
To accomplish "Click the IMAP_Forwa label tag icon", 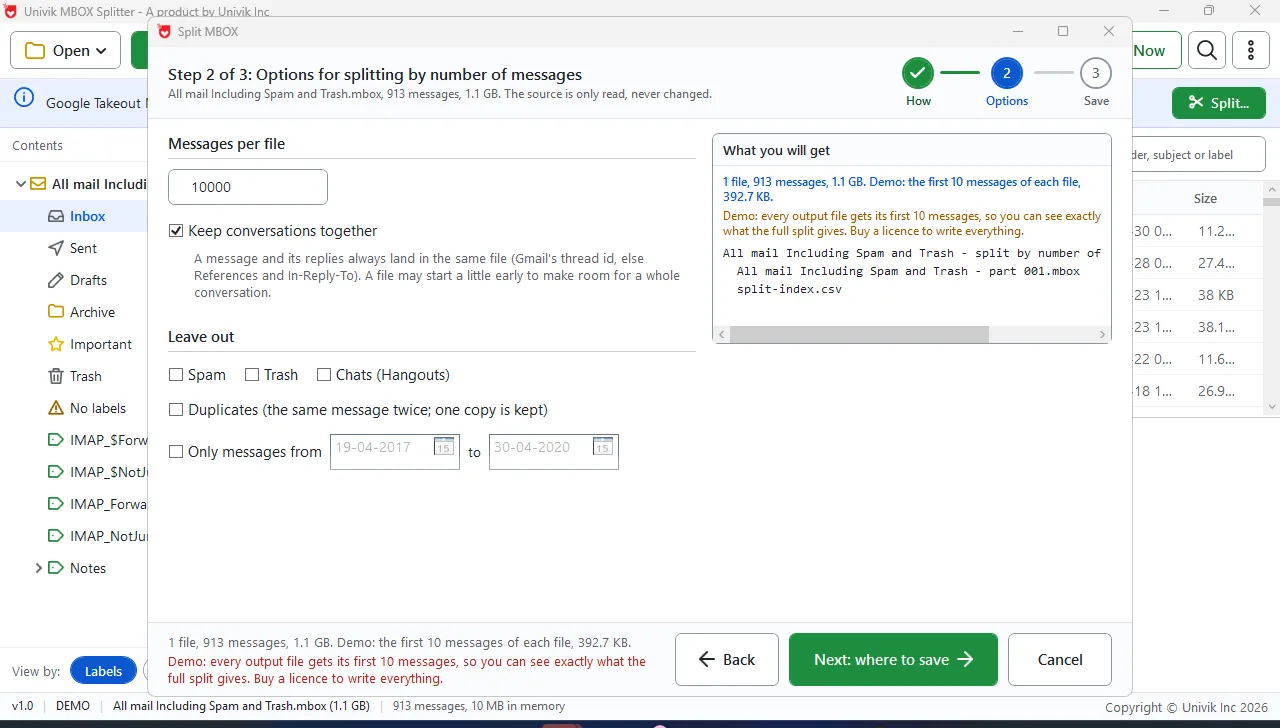I will click(x=56, y=504).
